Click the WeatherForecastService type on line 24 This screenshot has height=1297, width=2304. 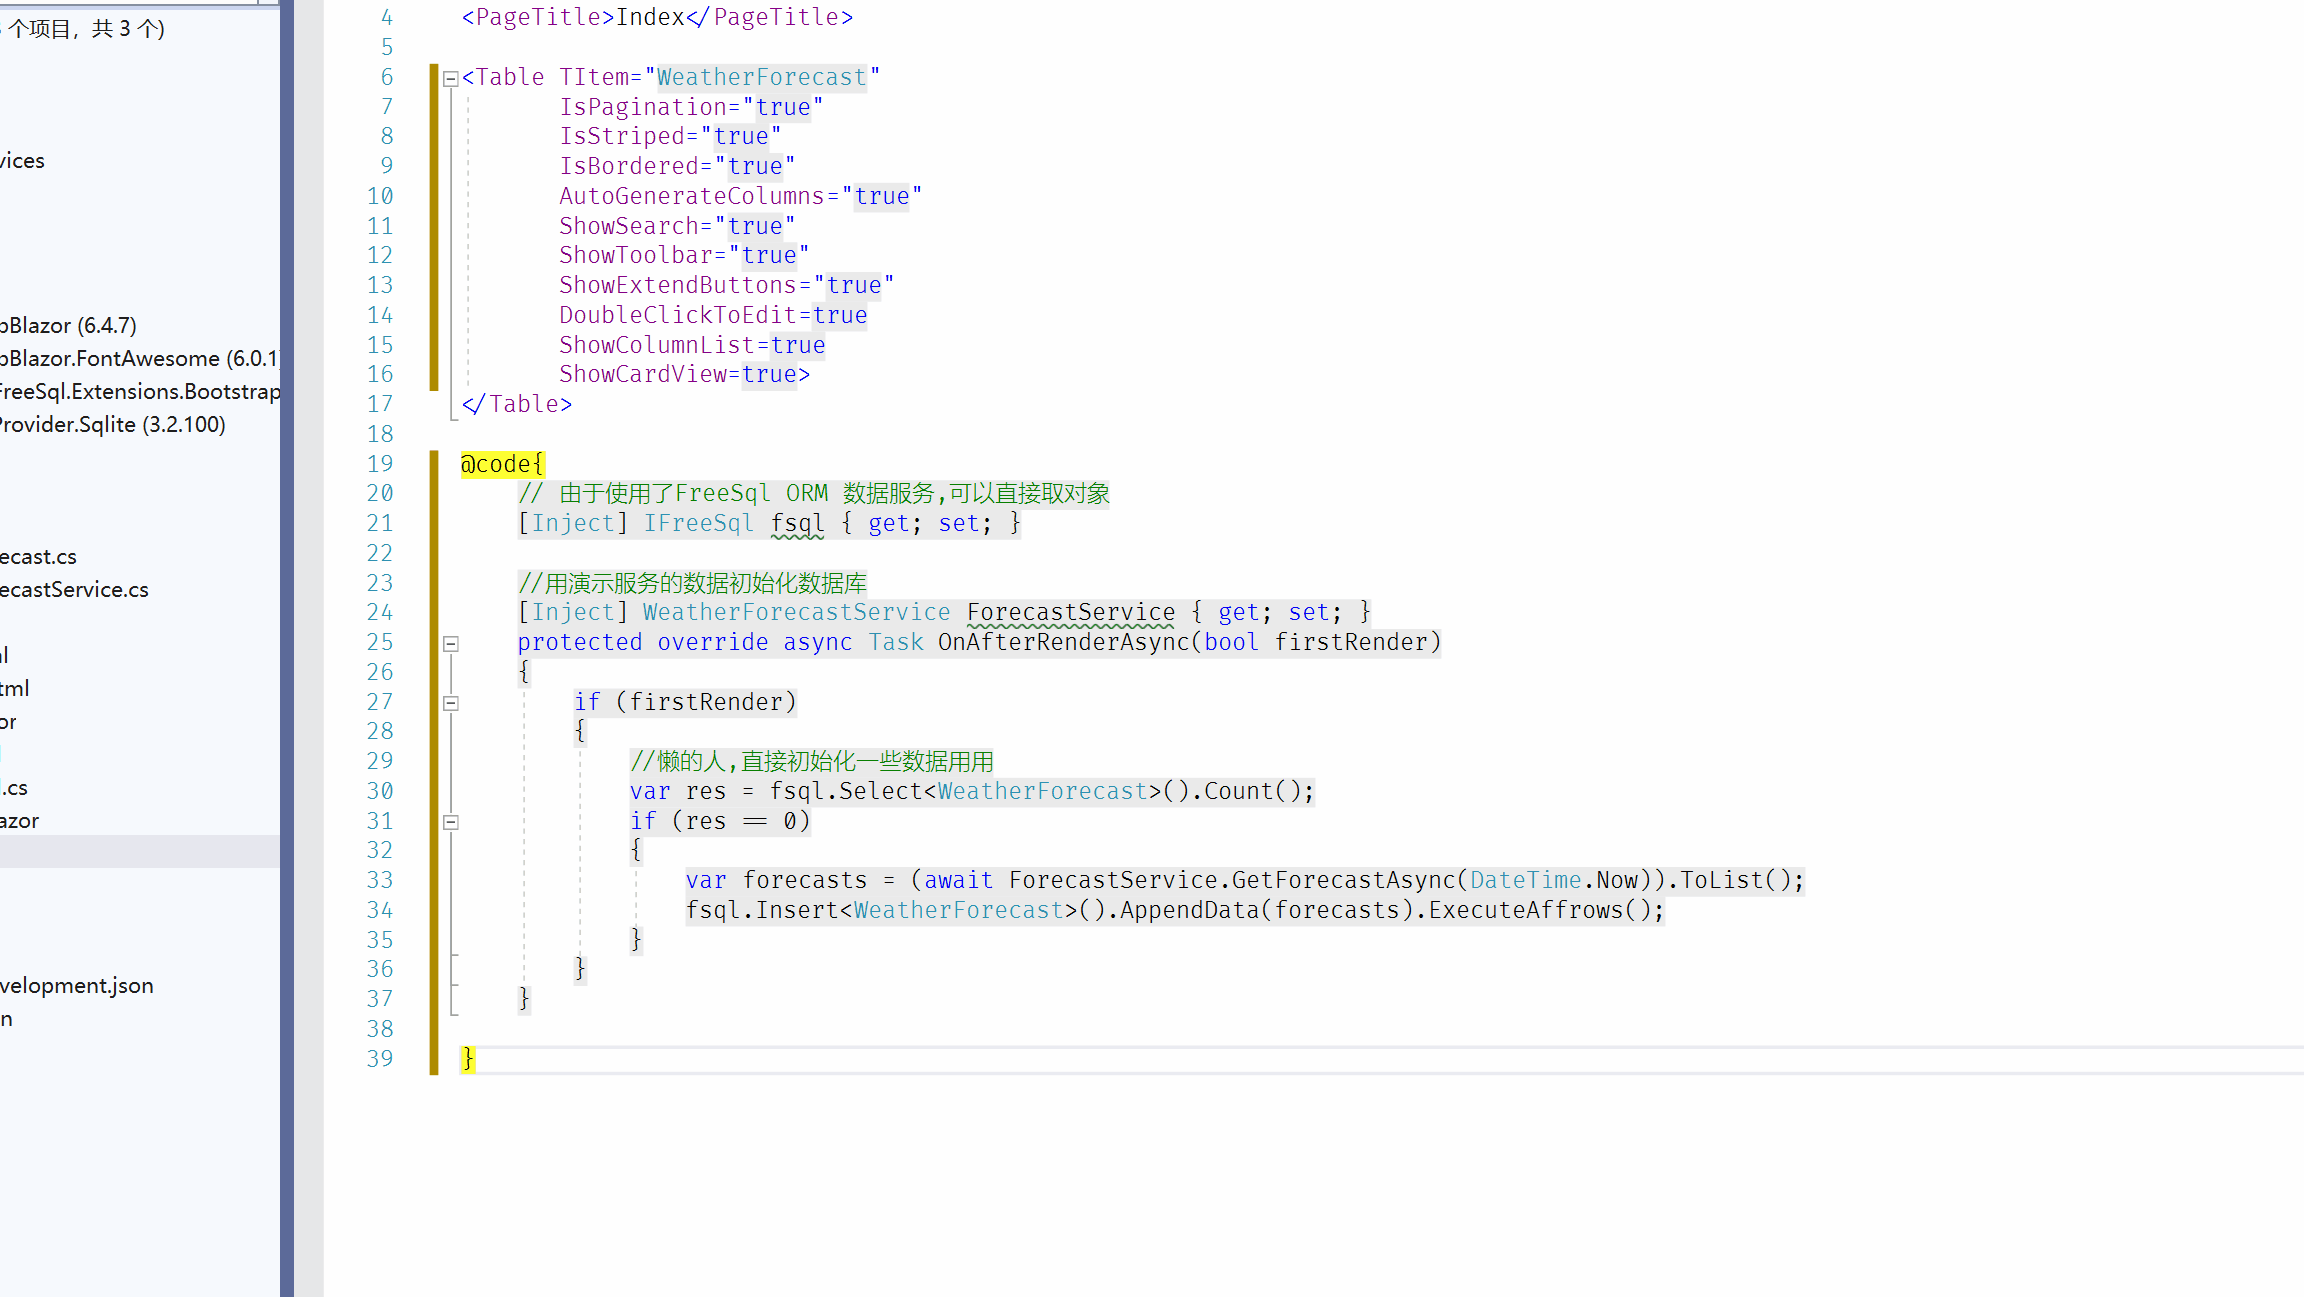click(x=797, y=612)
